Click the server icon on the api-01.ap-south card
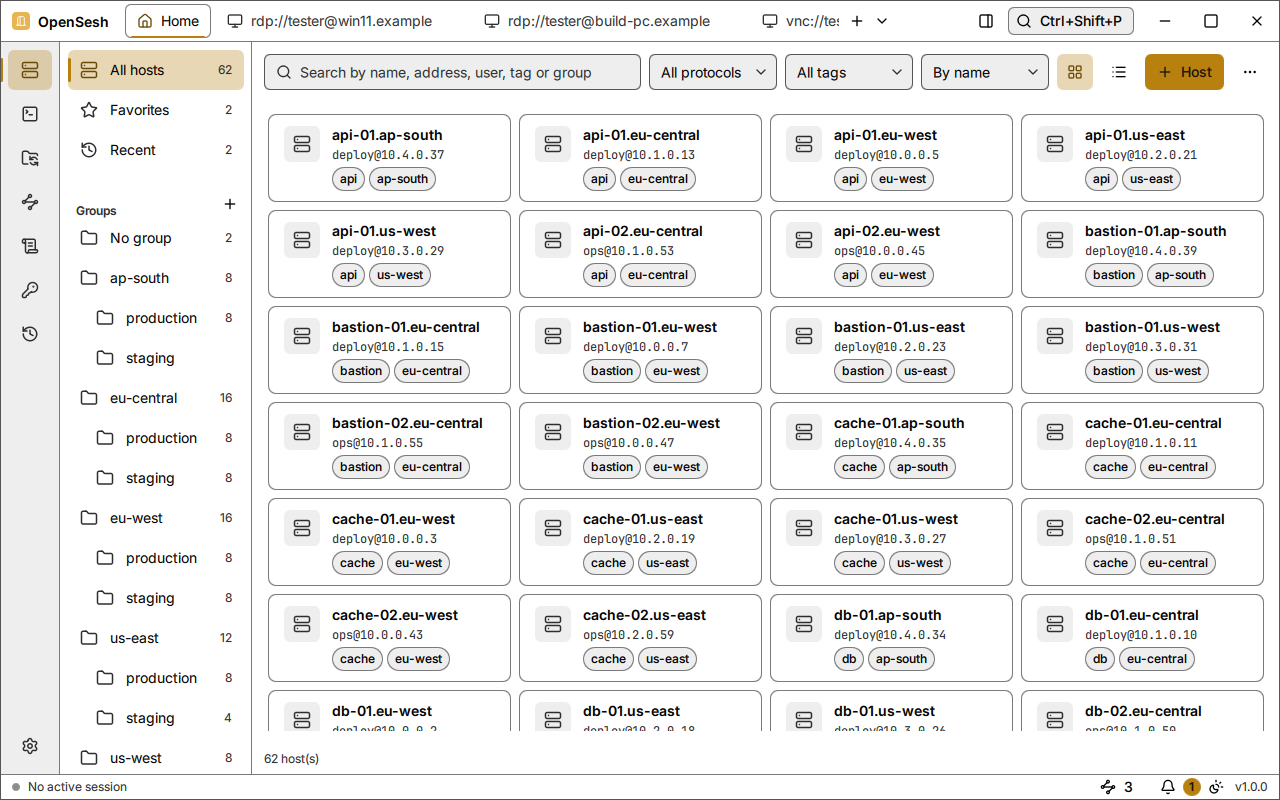The image size is (1280, 800). [x=302, y=144]
